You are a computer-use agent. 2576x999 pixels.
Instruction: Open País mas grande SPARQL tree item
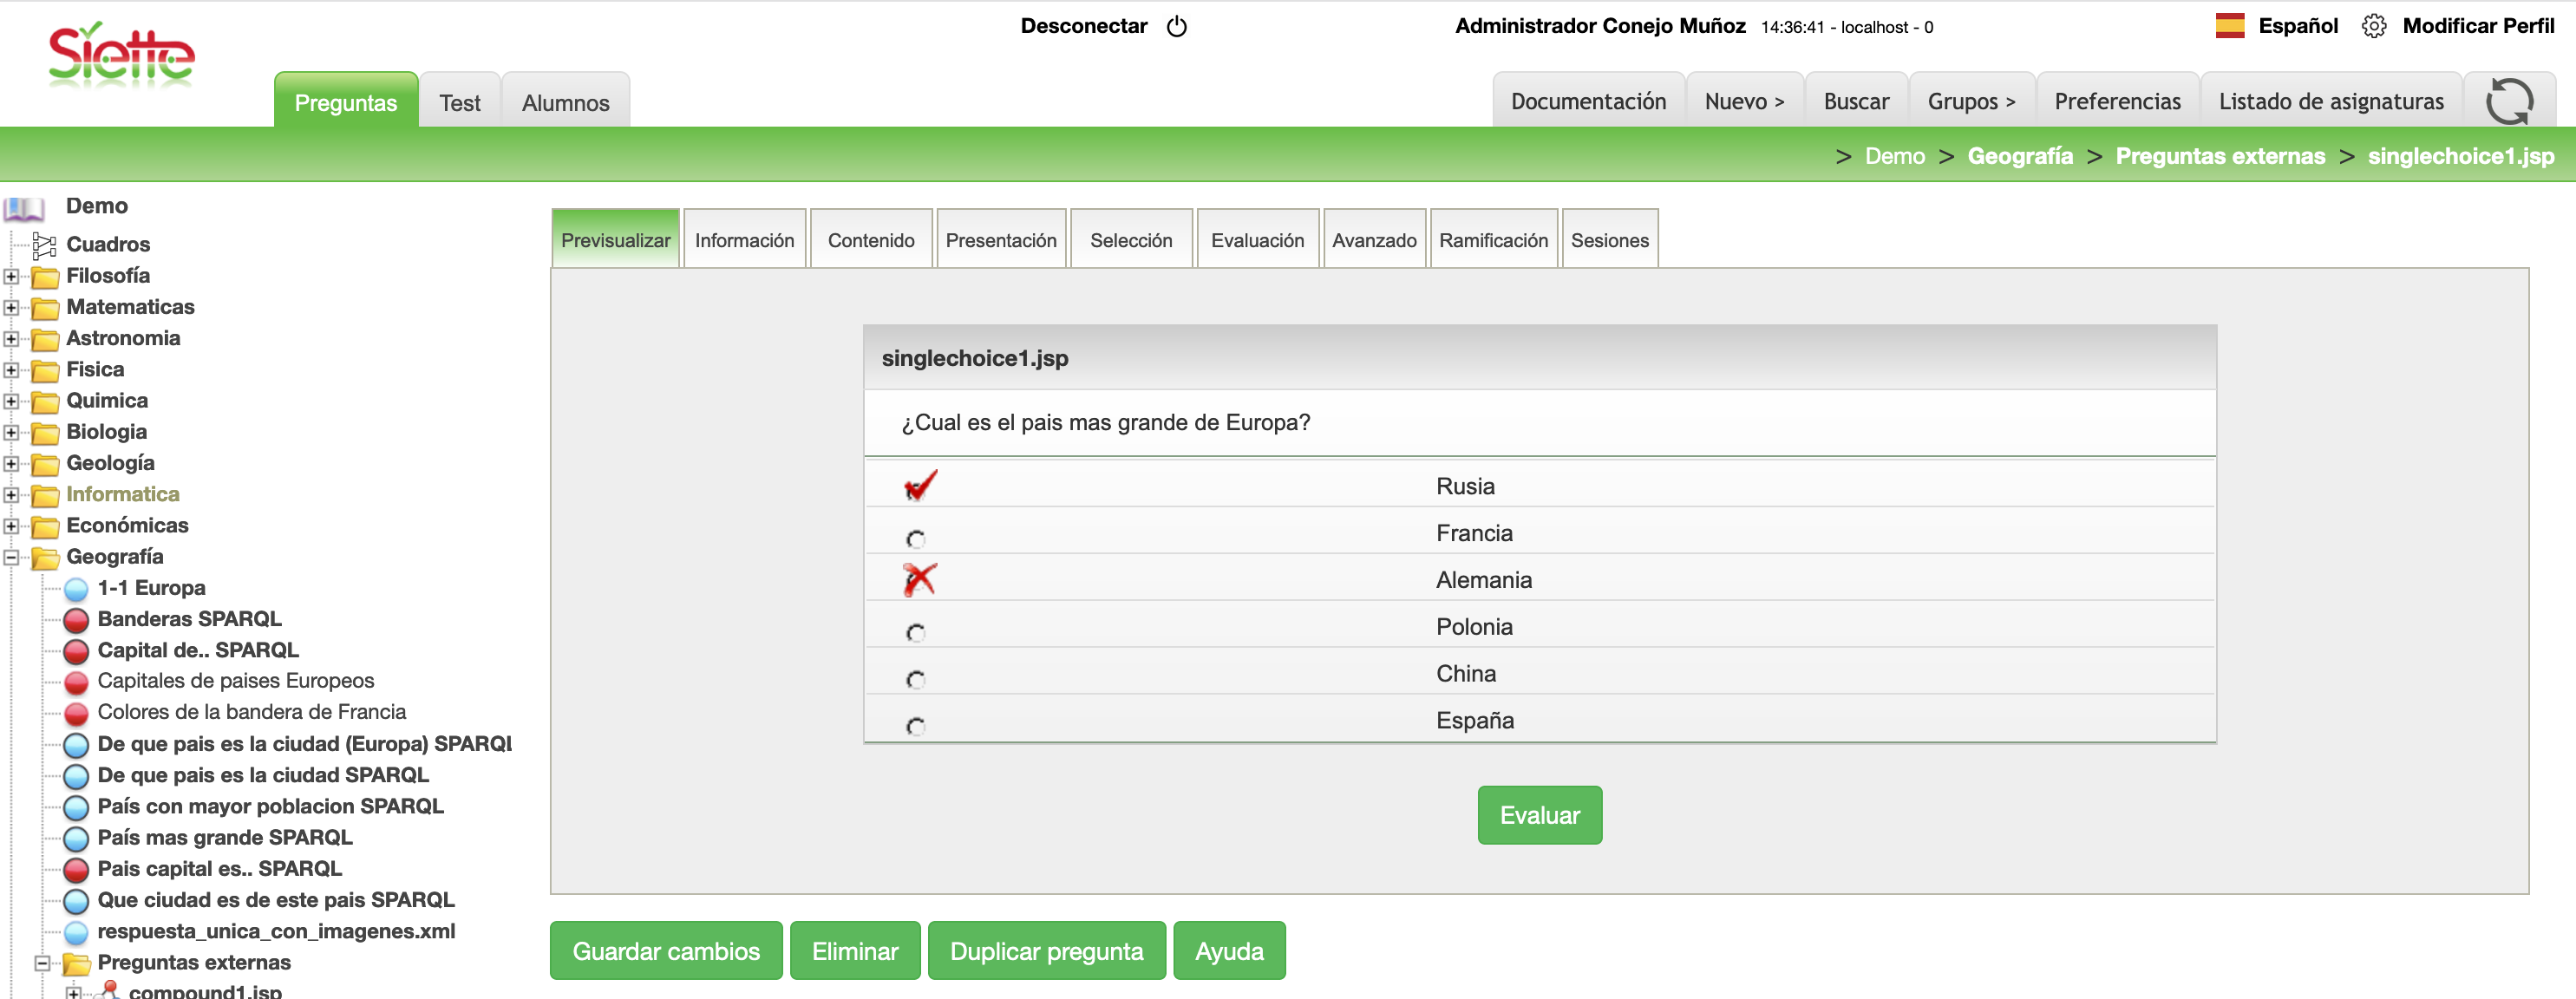224,837
